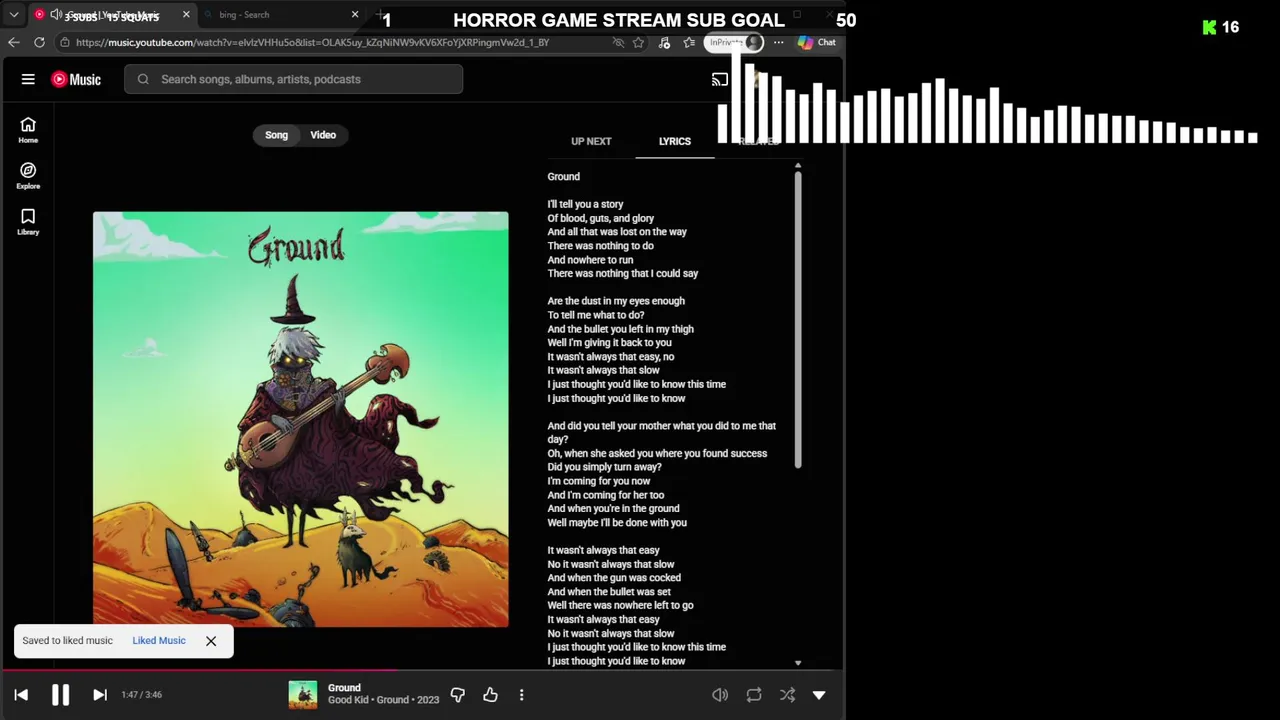Select the LYRICS tab
Viewport: 1280px width, 720px height.
(675, 141)
